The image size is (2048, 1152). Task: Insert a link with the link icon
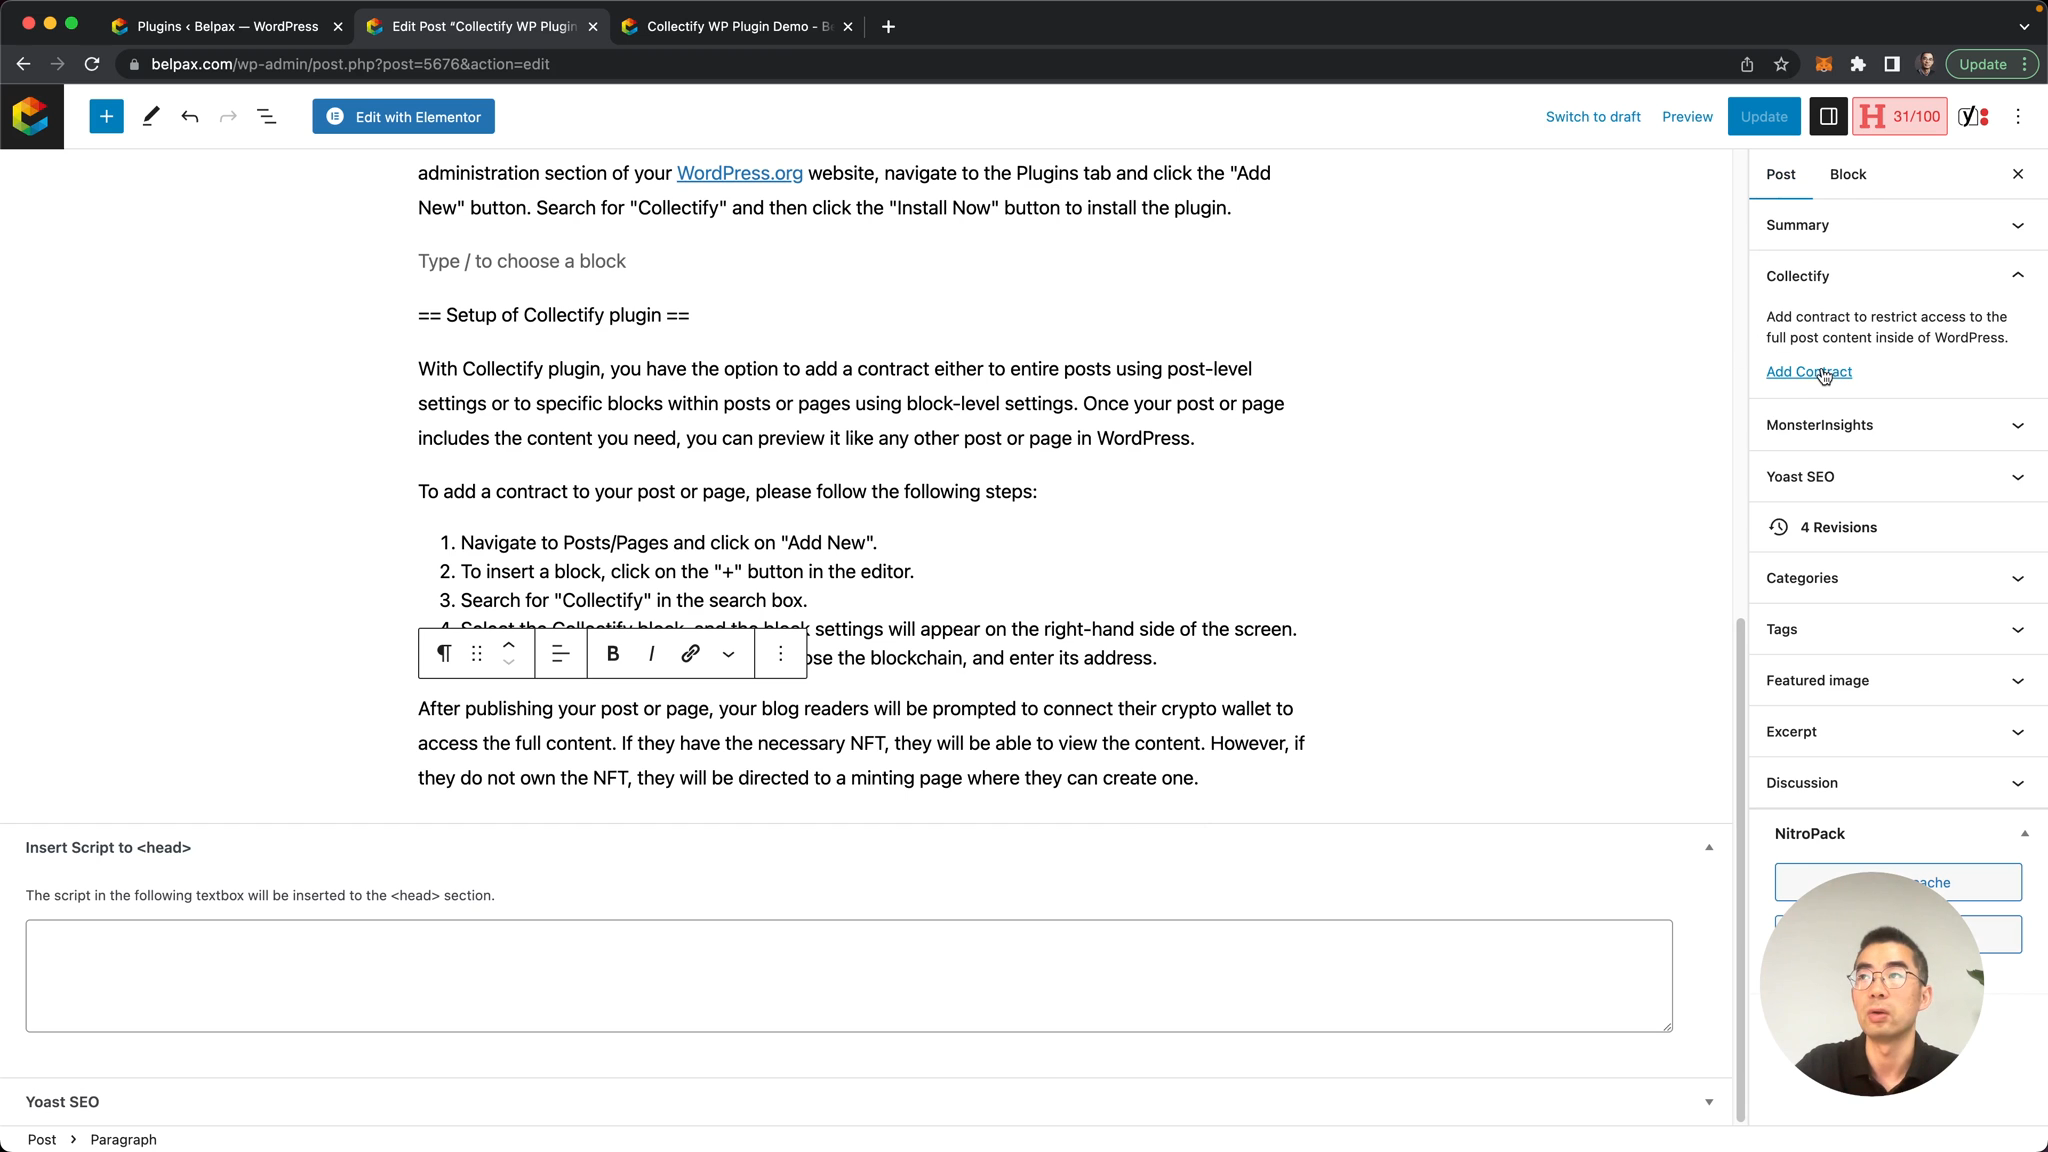(x=690, y=653)
